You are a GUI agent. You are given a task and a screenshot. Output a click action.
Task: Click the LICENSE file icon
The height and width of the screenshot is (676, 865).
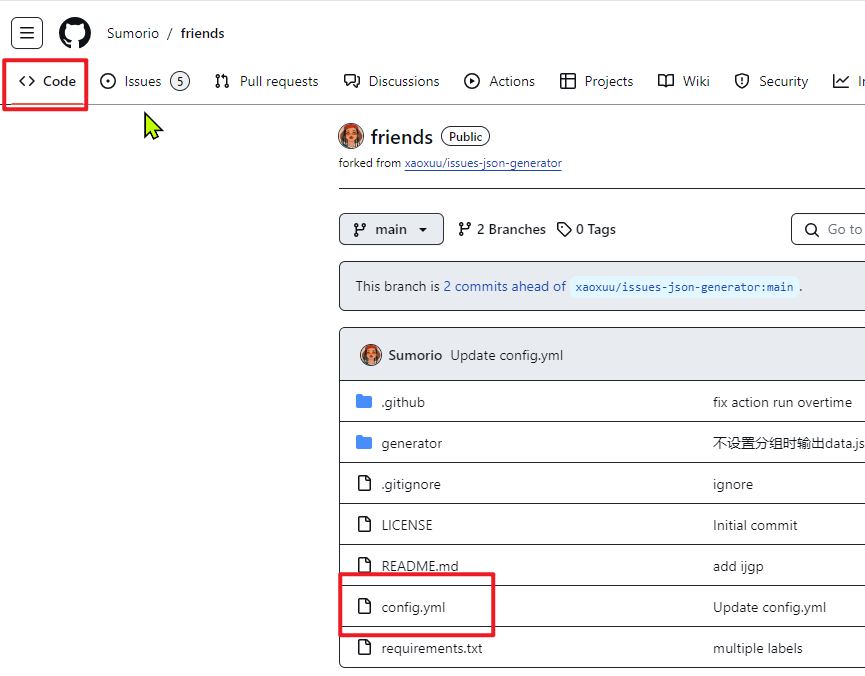[x=364, y=525]
